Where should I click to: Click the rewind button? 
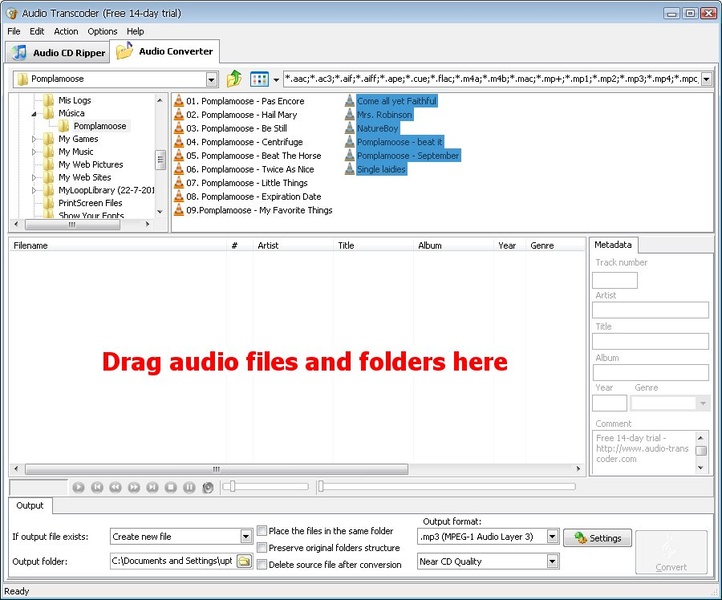pos(116,487)
